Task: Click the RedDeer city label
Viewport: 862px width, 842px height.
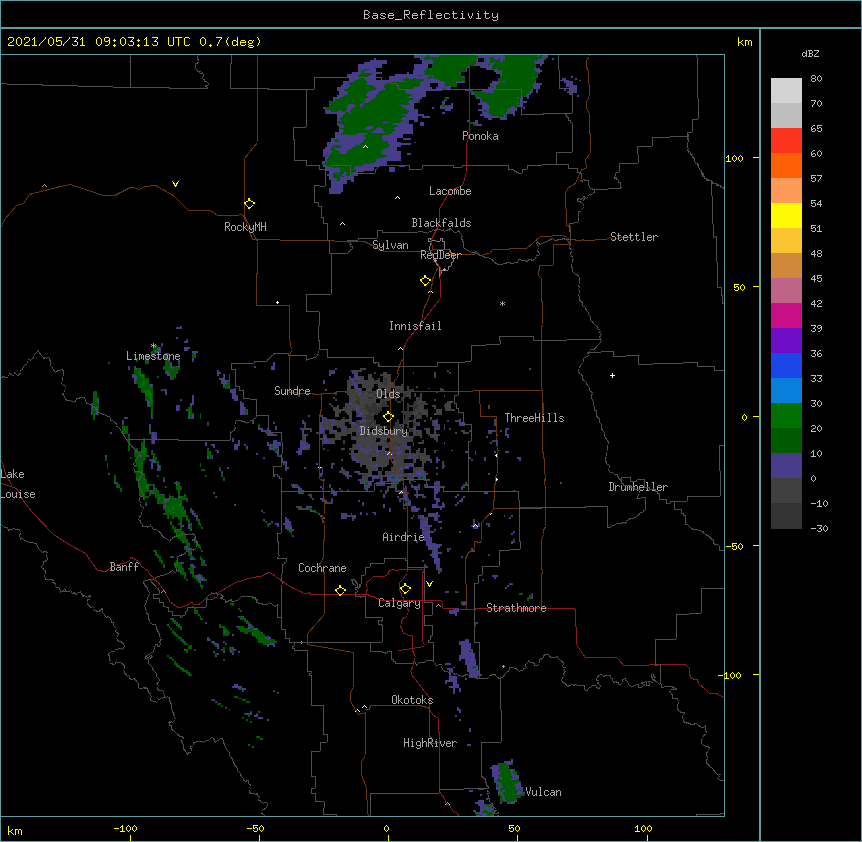Action: [440, 255]
